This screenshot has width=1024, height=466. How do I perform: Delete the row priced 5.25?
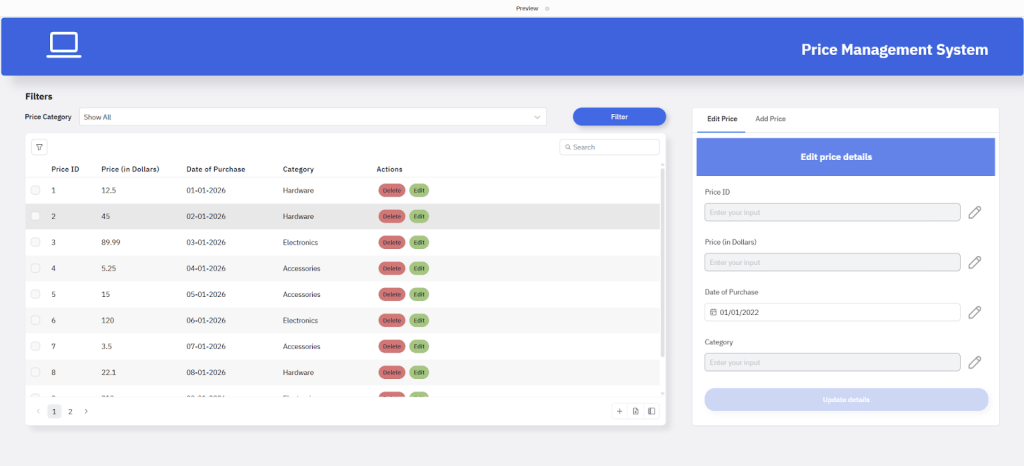(x=392, y=268)
